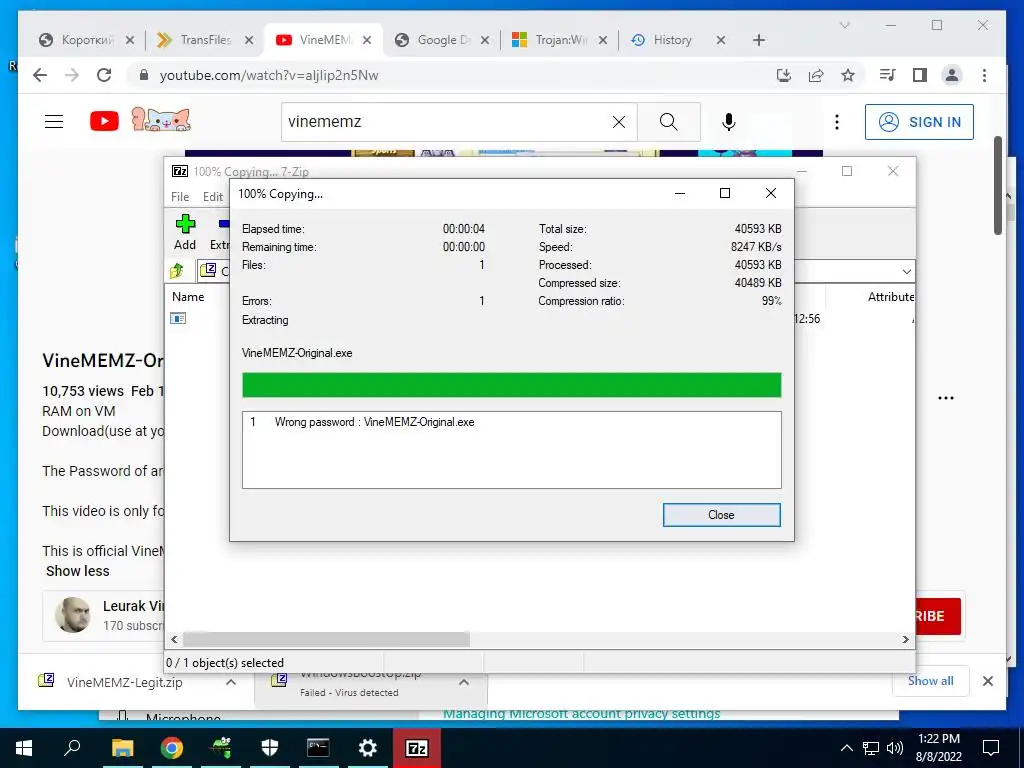
Task: Open the File menu in 7-Zip
Action: [x=180, y=197]
